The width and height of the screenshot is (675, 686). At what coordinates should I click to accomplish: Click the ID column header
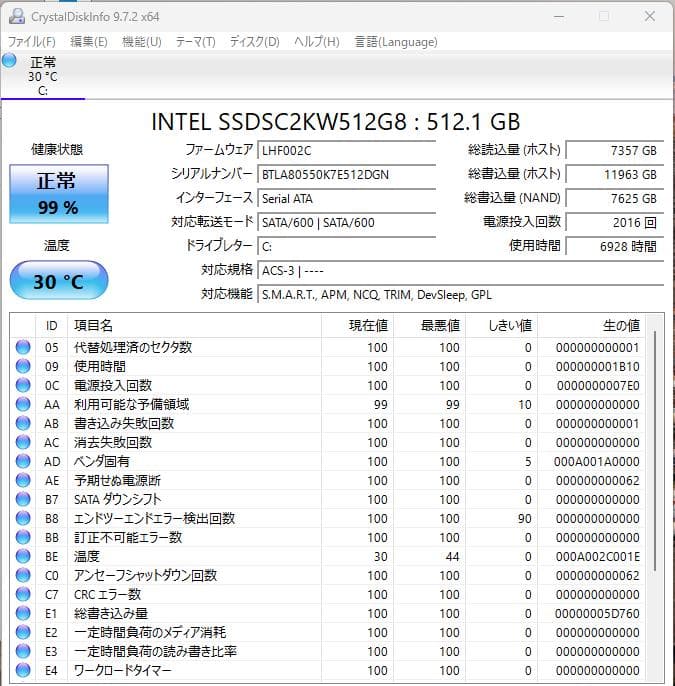tap(51, 326)
